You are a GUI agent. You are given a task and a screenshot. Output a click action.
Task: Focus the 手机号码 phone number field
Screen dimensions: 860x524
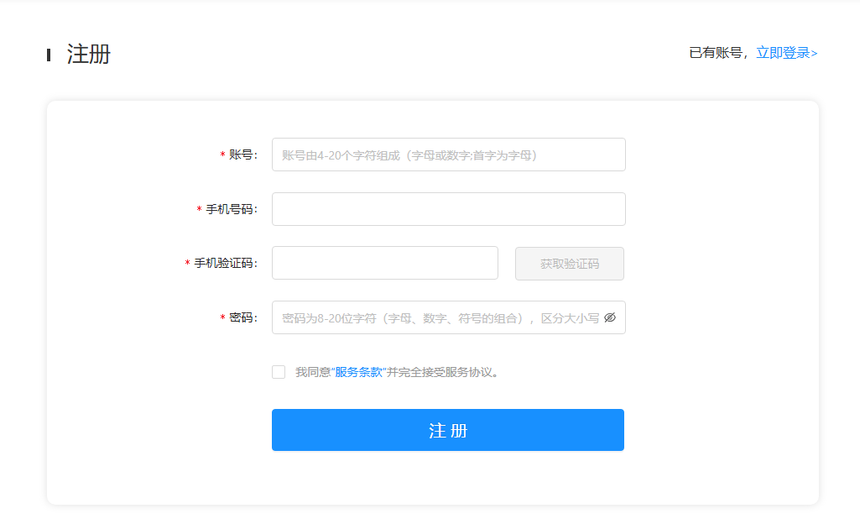(448, 209)
